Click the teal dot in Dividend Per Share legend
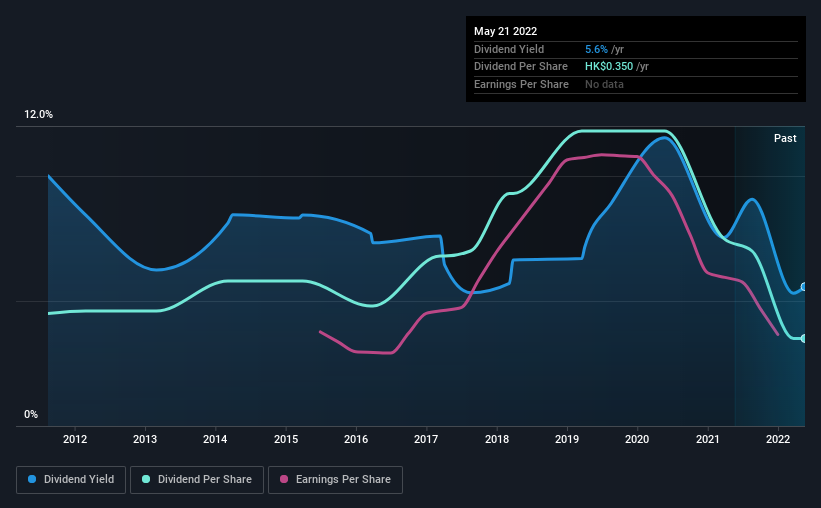Image resolution: width=821 pixels, height=508 pixels. [x=147, y=480]
